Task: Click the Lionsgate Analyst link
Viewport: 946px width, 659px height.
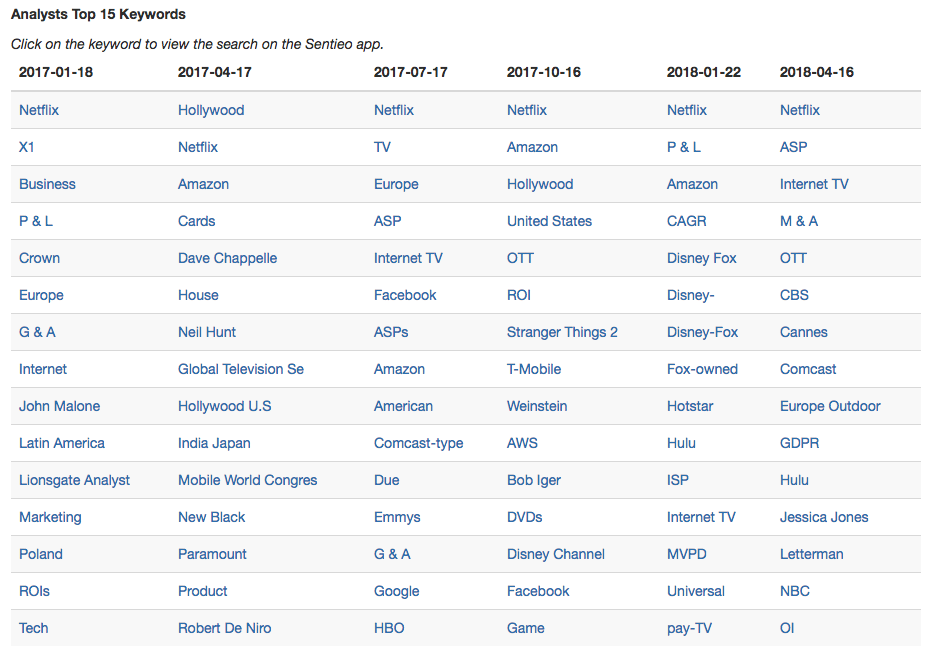Action: [75, 480]
